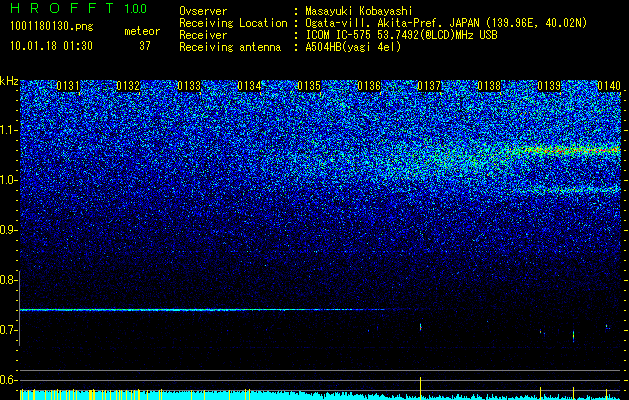Click the 0.6 kHz axis label
This screenshot has height=400, width=629.
click(x=8, y=380)
